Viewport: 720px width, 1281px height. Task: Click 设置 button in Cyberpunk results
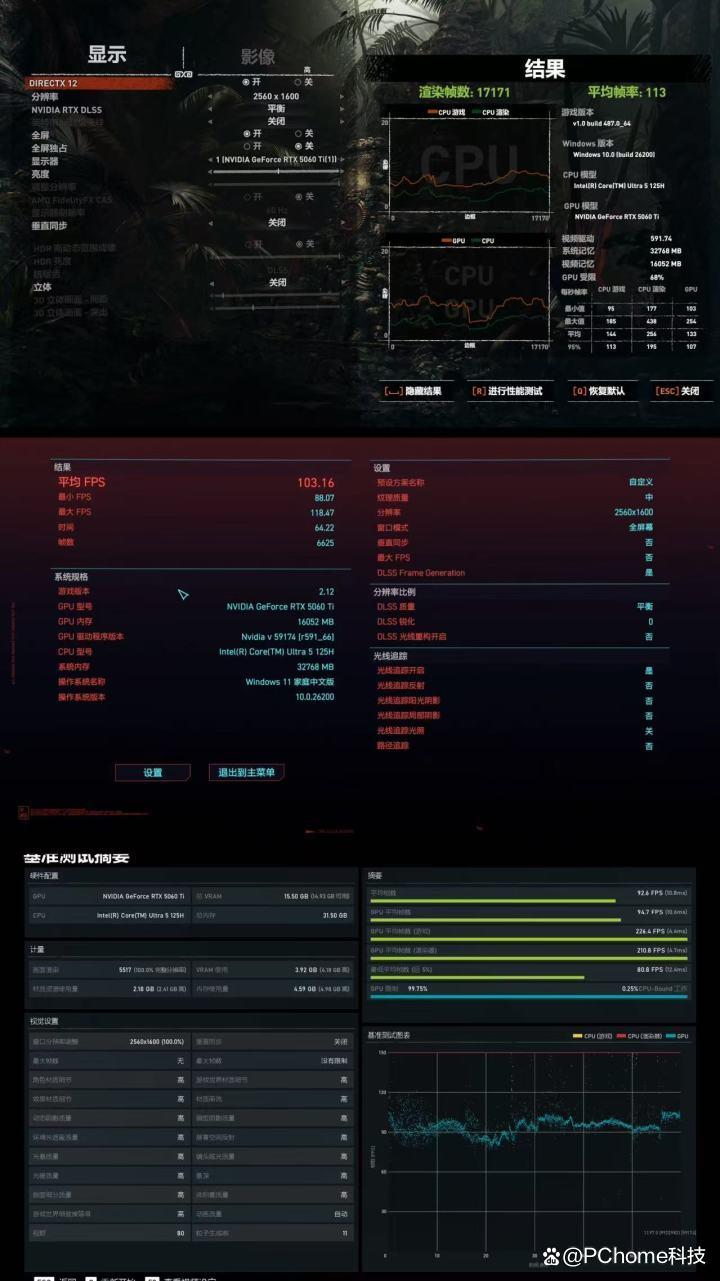coord(152,772)
